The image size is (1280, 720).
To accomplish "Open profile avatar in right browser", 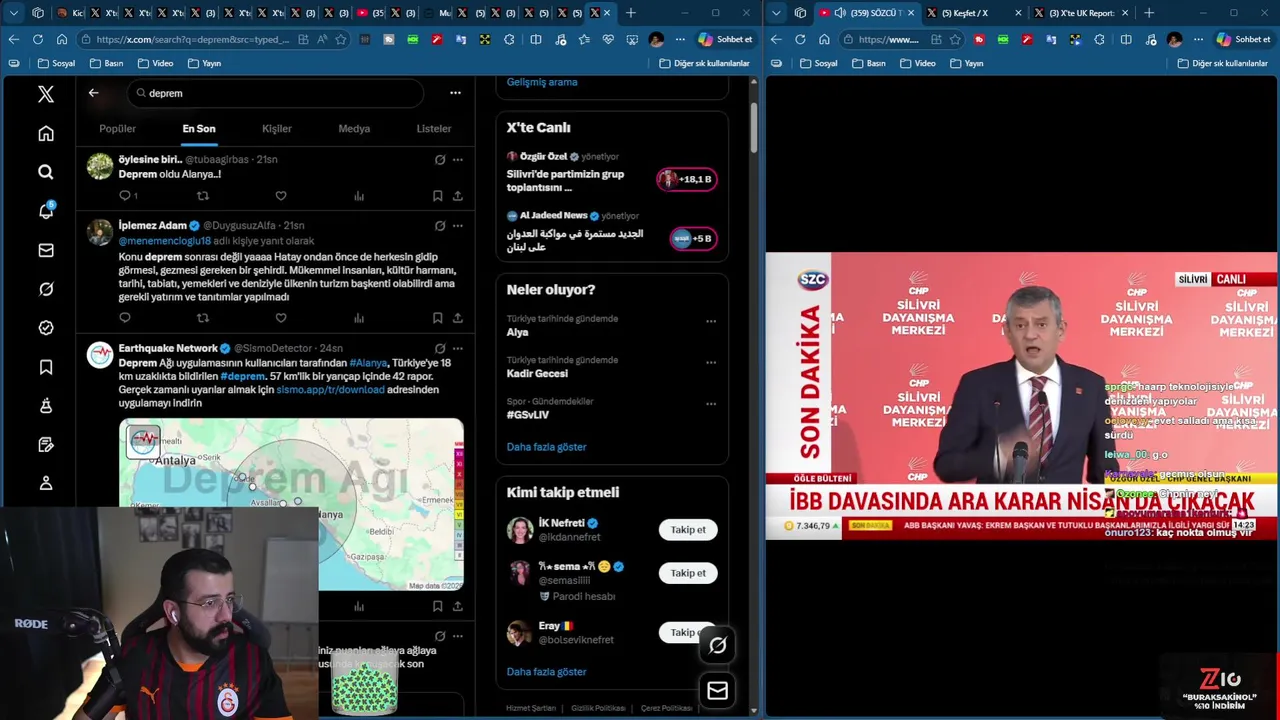I will (1174, 39).
